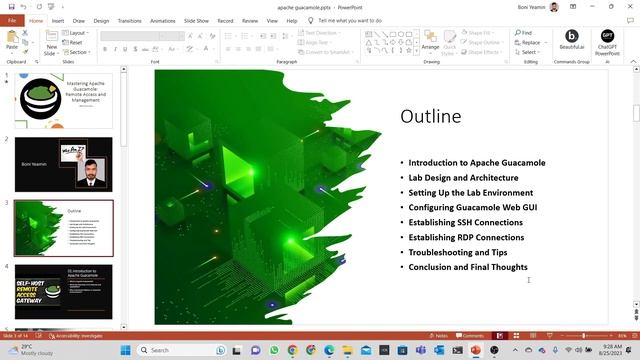
Task: Click the Undo icon in the title bar
Action: tap(24, 7)
